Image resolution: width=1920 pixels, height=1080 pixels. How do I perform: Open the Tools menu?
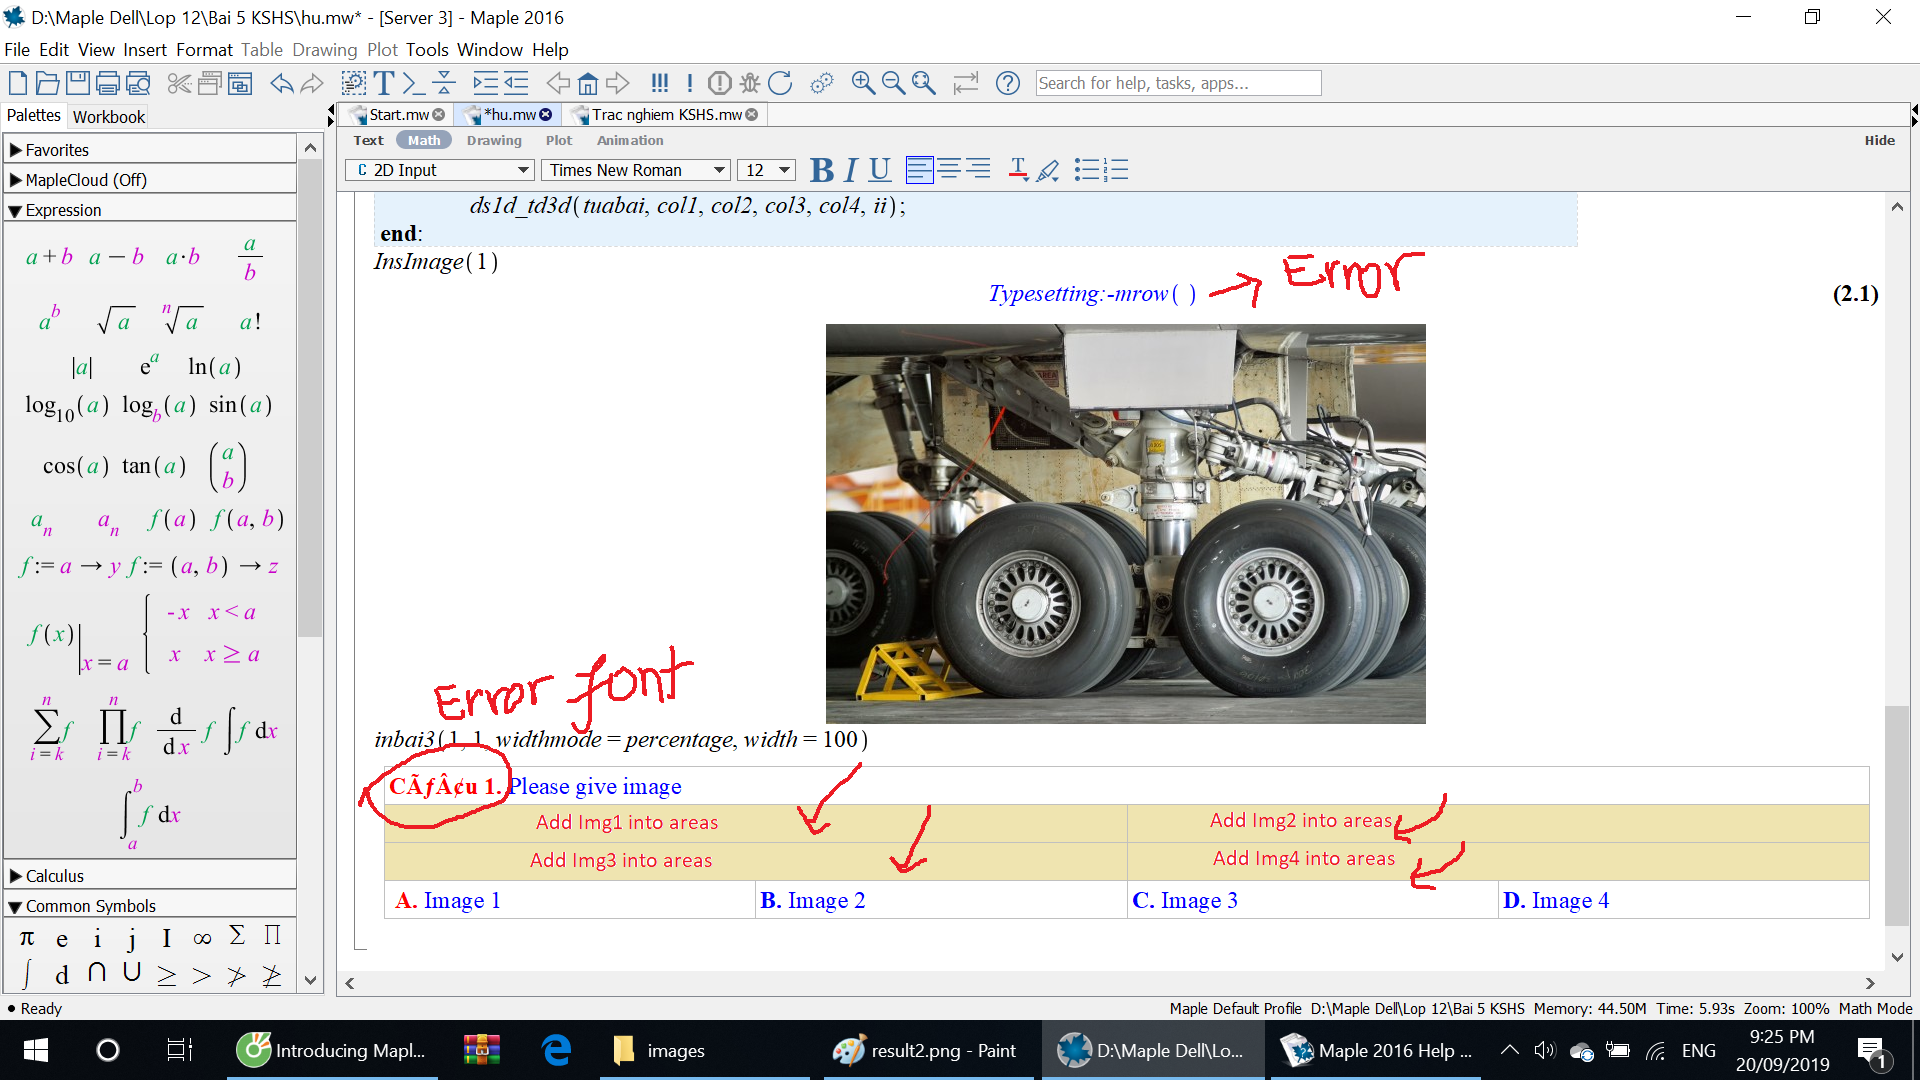tap(427, 49)
